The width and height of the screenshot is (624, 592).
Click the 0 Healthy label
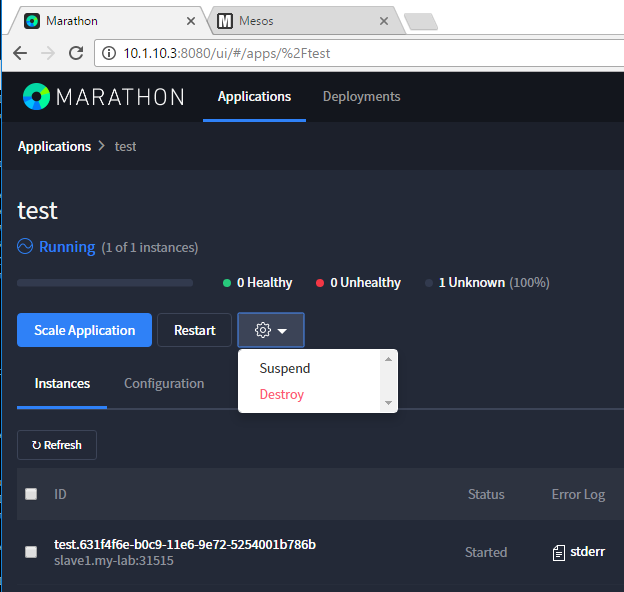pos(265,282)
